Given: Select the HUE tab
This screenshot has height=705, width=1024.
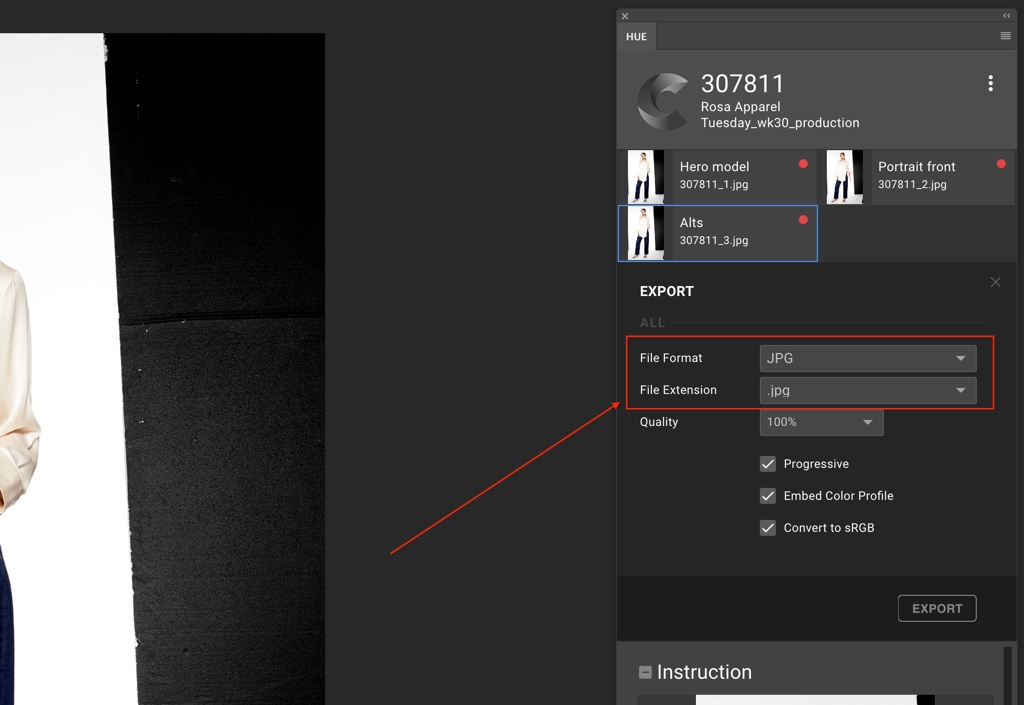Looking at the screenshot, I should tap(636, 37).
